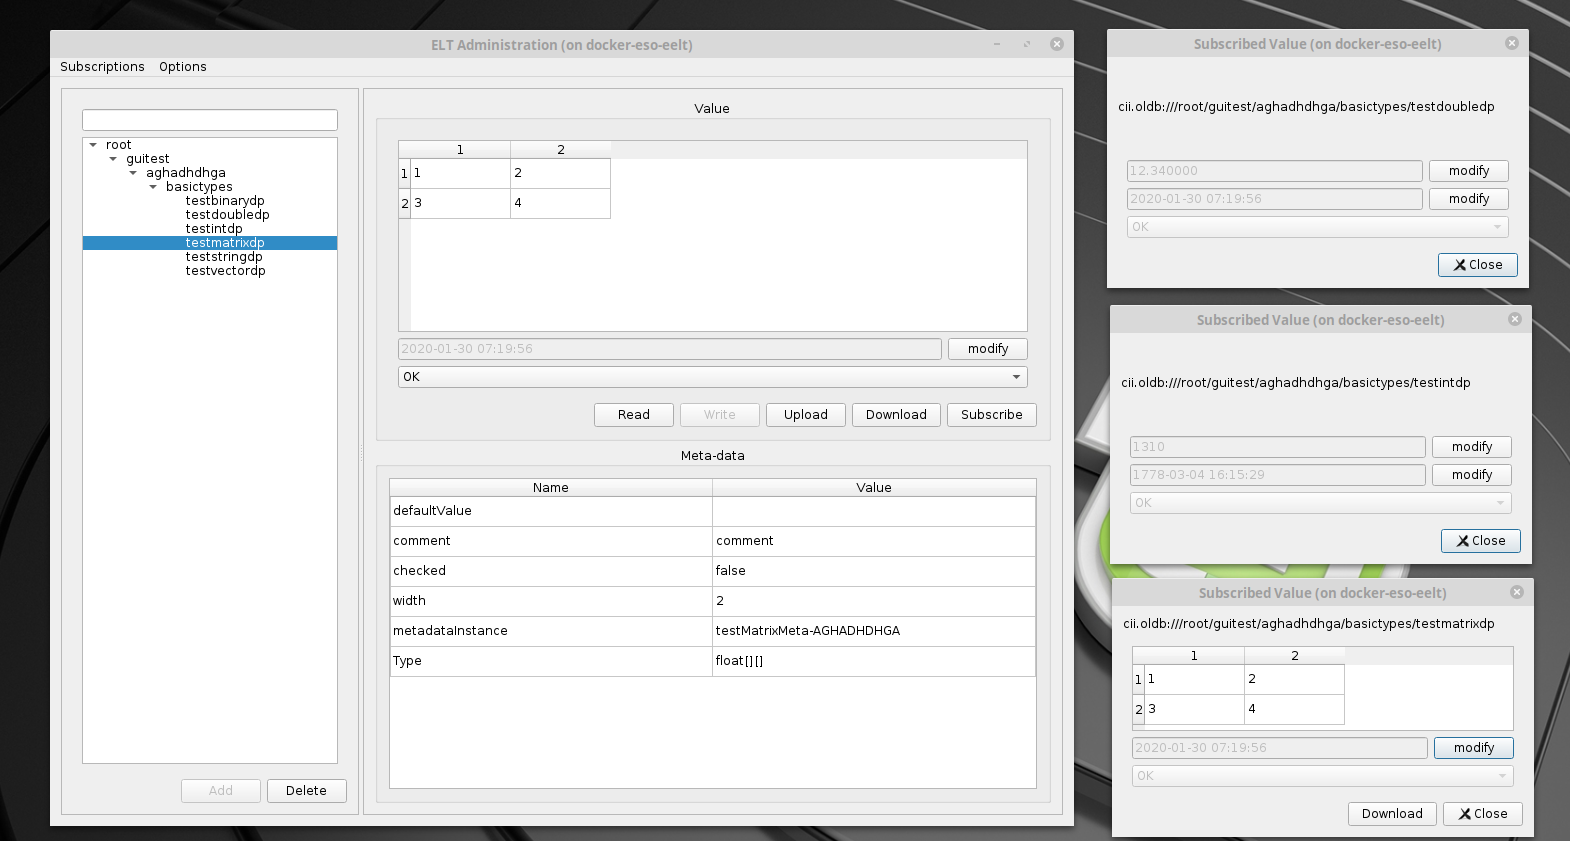The image size is (1570, 841).
Task: Close the testintdp dialog via title bar icon
Action: (x=1514, y=319)
